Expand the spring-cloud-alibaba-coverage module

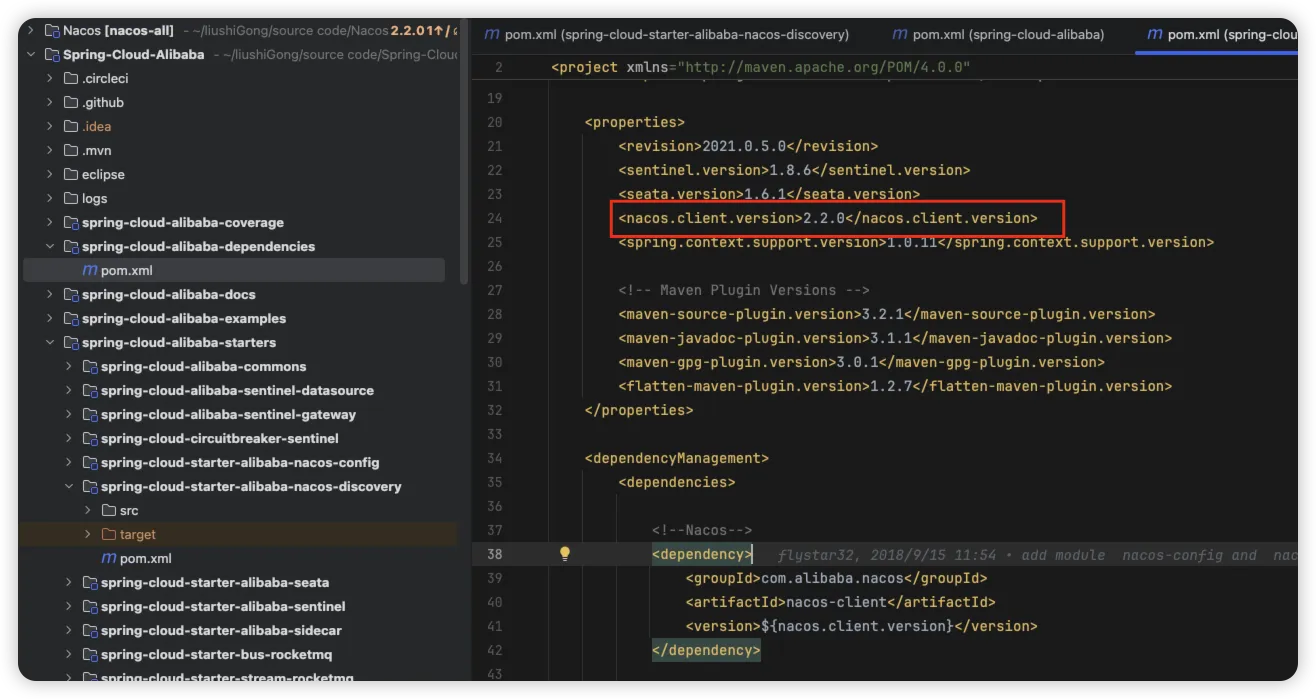tap(50, 222)
